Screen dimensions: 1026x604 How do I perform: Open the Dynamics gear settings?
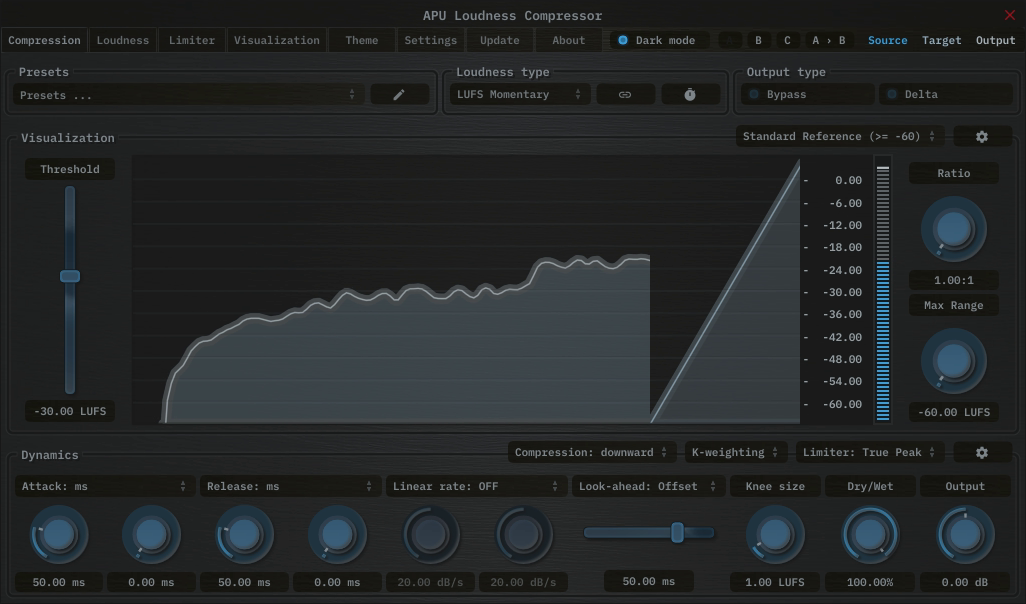[981, 453]
